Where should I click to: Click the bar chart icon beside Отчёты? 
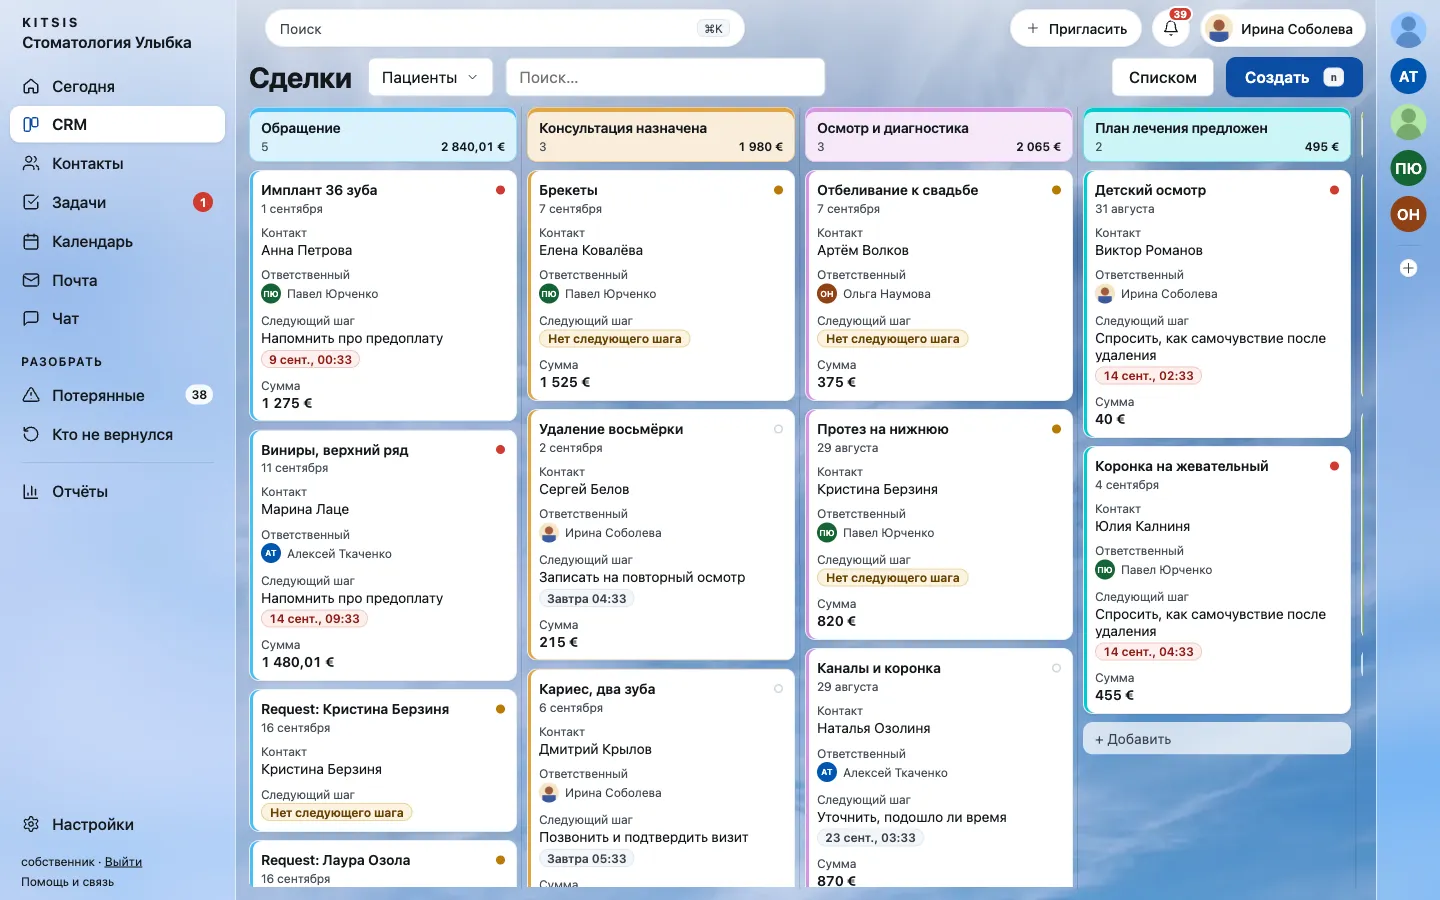pyautogui.click(x=31, y=491)
